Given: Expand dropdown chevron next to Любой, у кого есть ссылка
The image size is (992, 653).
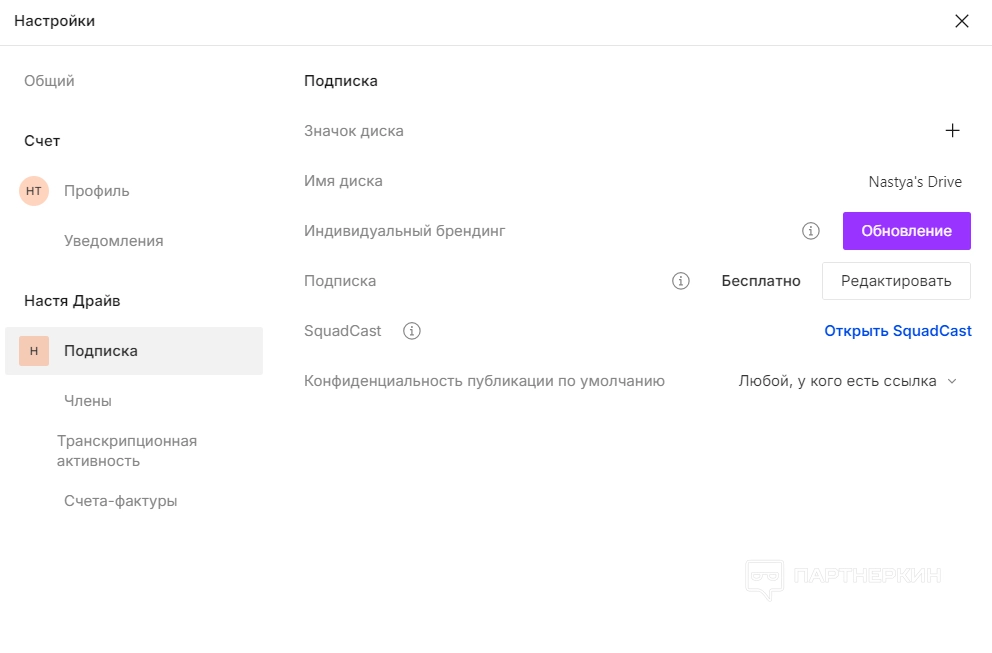Looking at the screenshot, I should [x=952, y=381].
